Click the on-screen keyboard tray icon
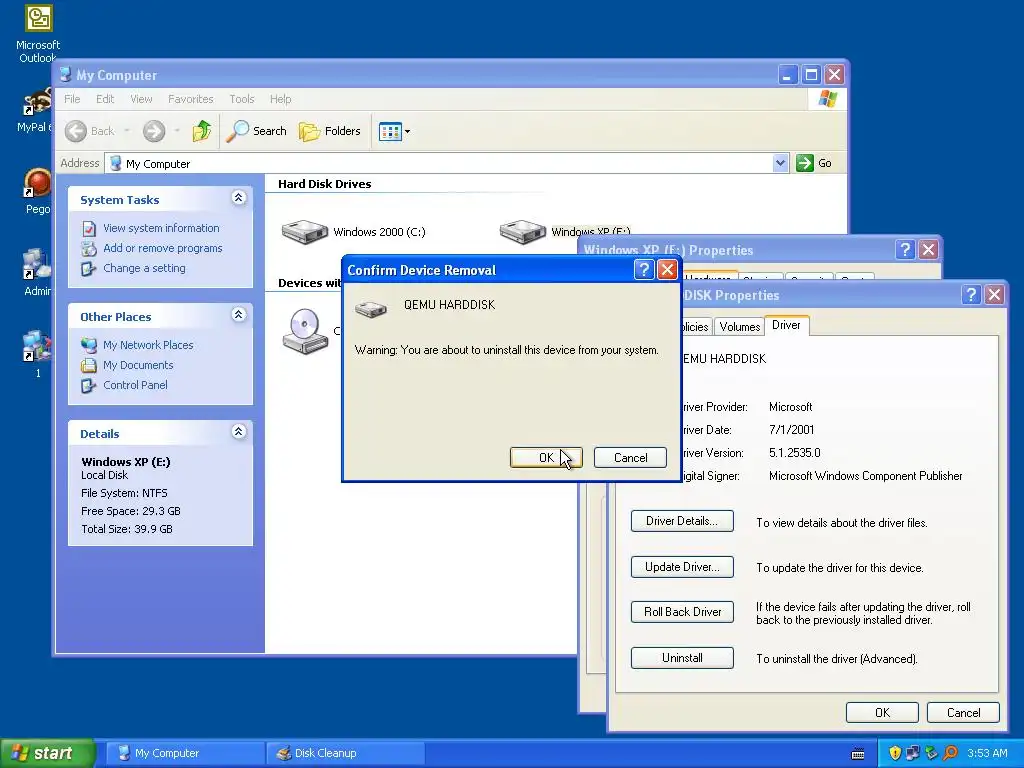The width and height of the screenshot is (1024, 768). 858,754
